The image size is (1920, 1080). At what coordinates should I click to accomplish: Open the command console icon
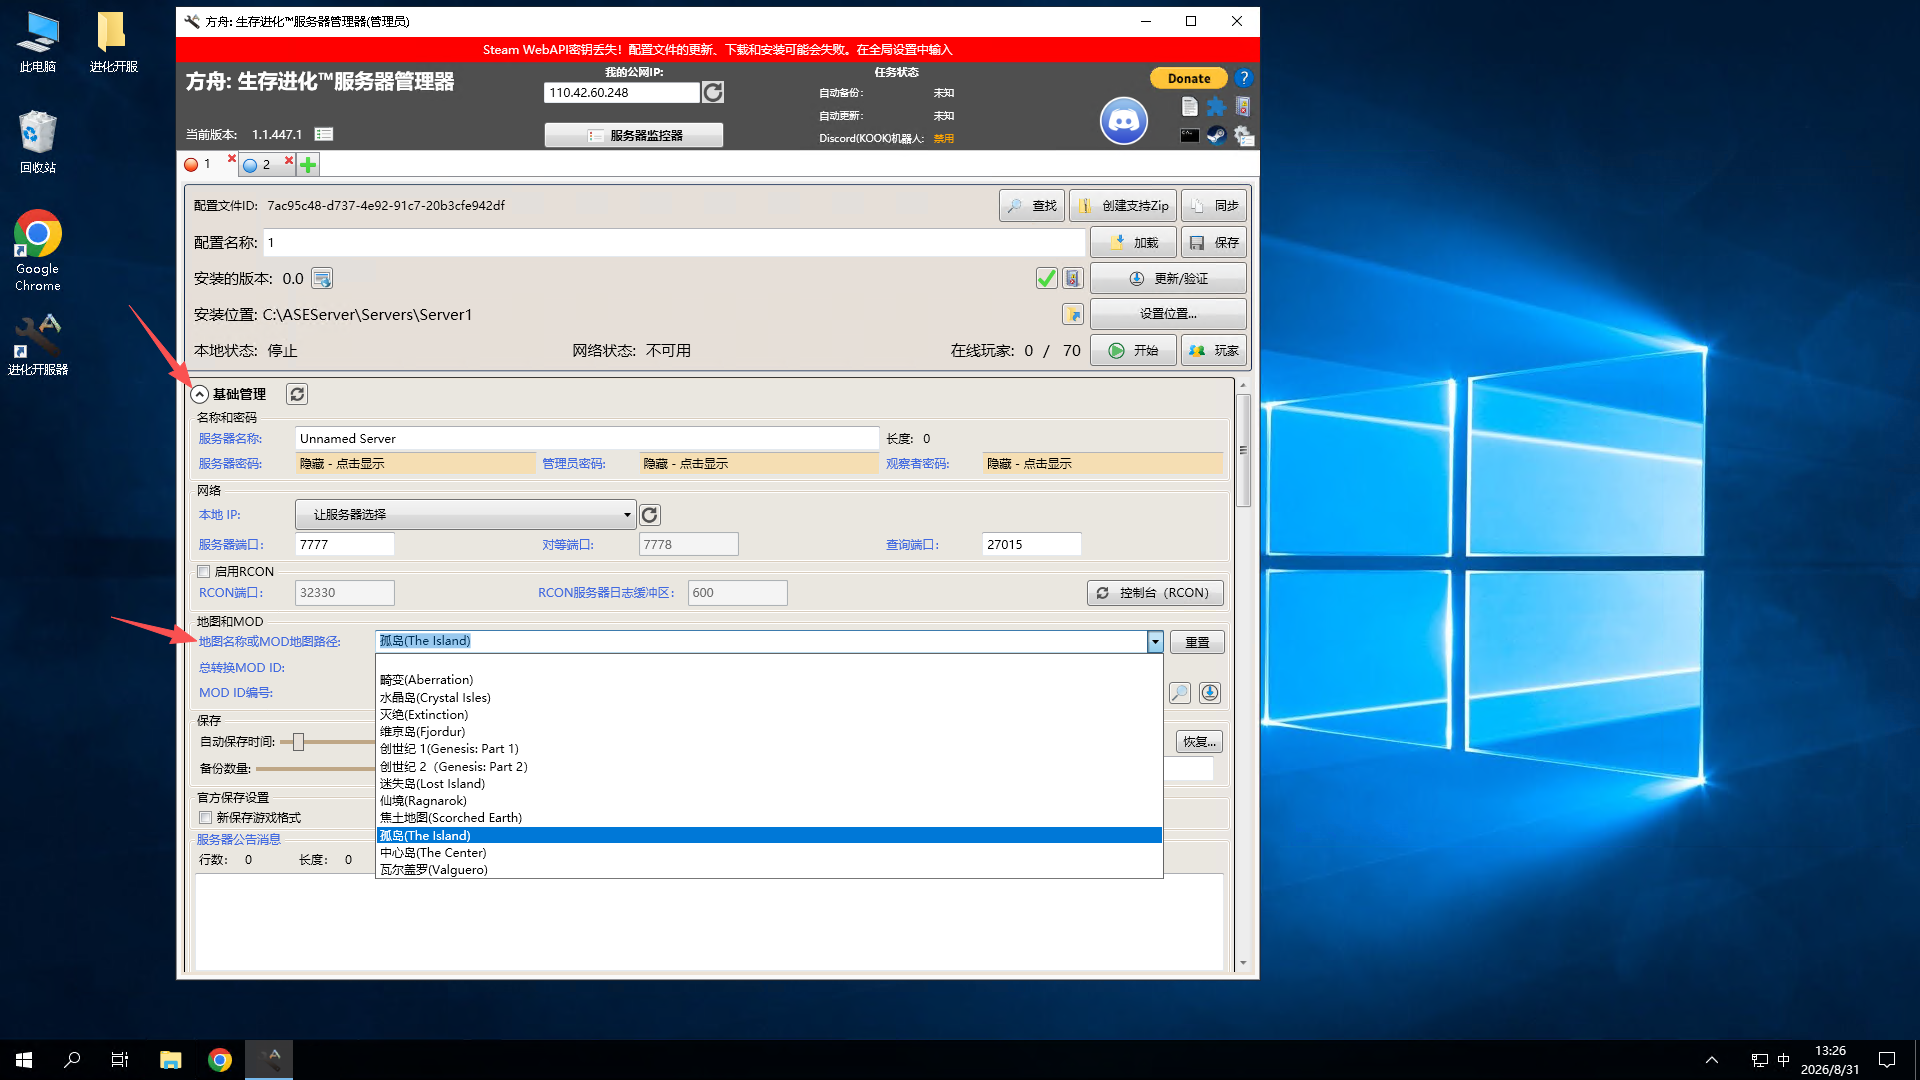click(x=1189, y=135)
